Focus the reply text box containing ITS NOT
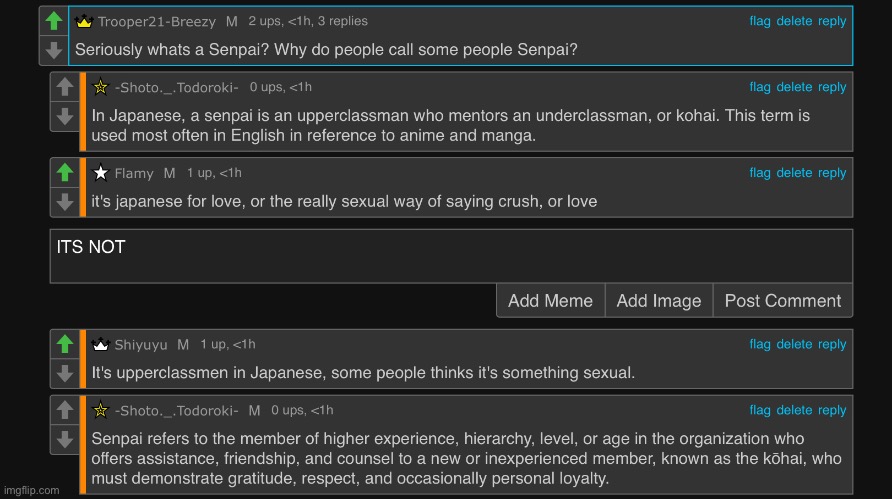Viewport: 892px width, 499px height. (x=450, y=256)
